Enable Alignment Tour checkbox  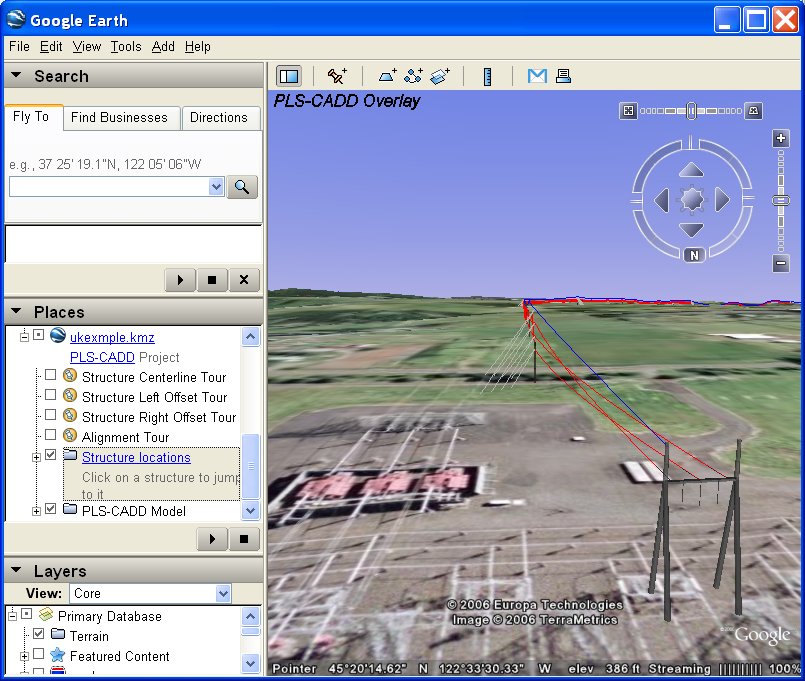(50, 434)
